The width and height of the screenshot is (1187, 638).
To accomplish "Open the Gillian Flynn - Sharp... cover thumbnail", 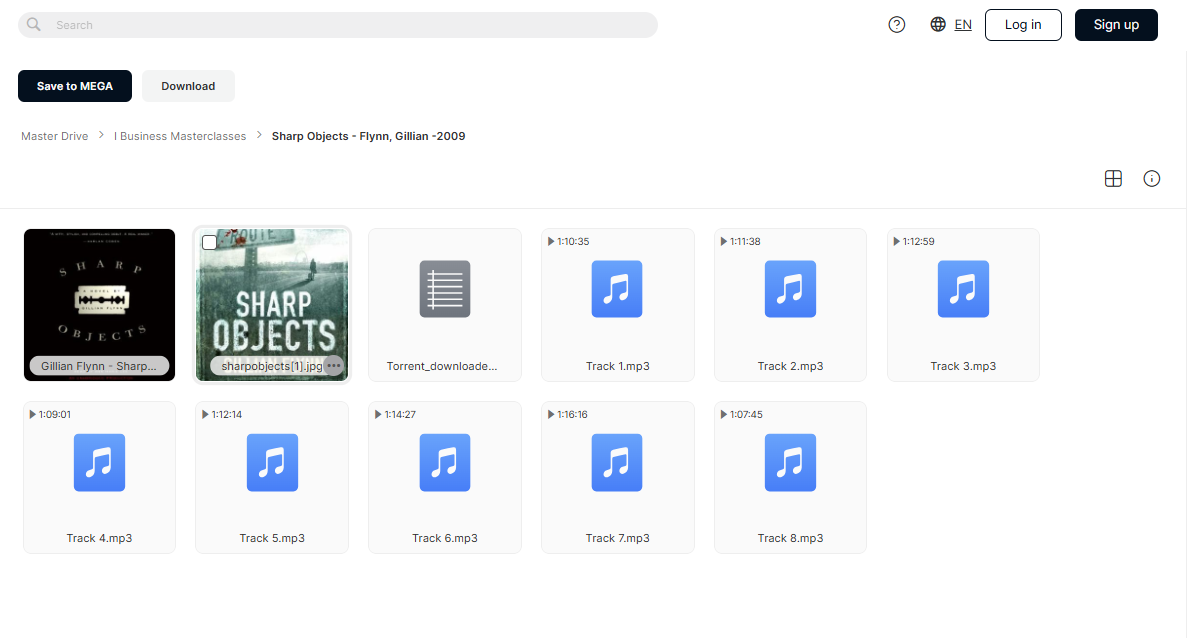I will tap(99, 304).
